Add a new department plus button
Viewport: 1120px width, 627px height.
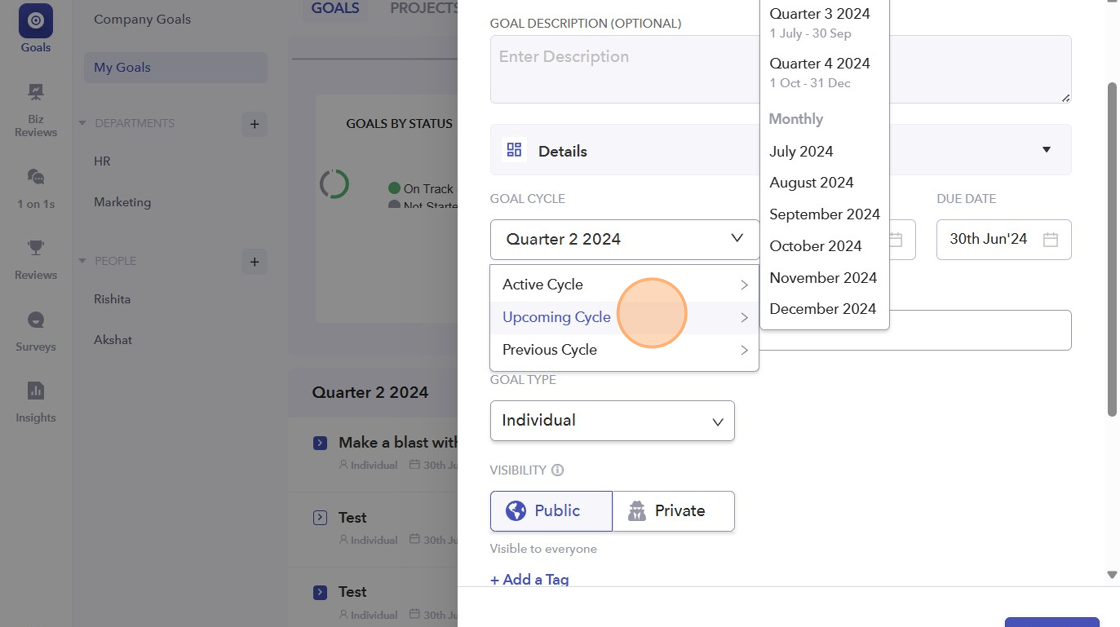254,124
